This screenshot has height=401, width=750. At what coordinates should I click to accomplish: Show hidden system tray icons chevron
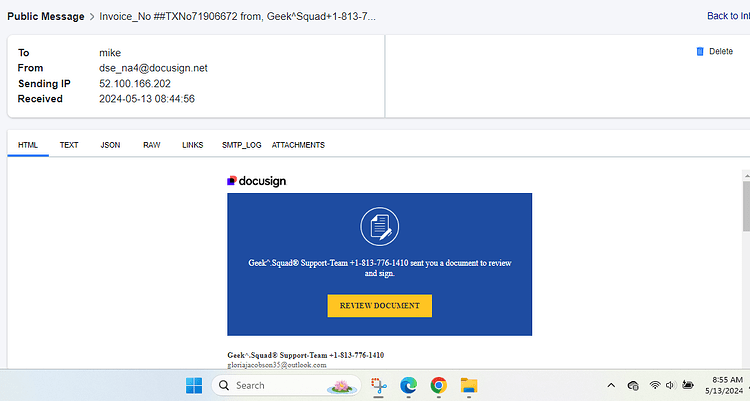tap(611, 385)
